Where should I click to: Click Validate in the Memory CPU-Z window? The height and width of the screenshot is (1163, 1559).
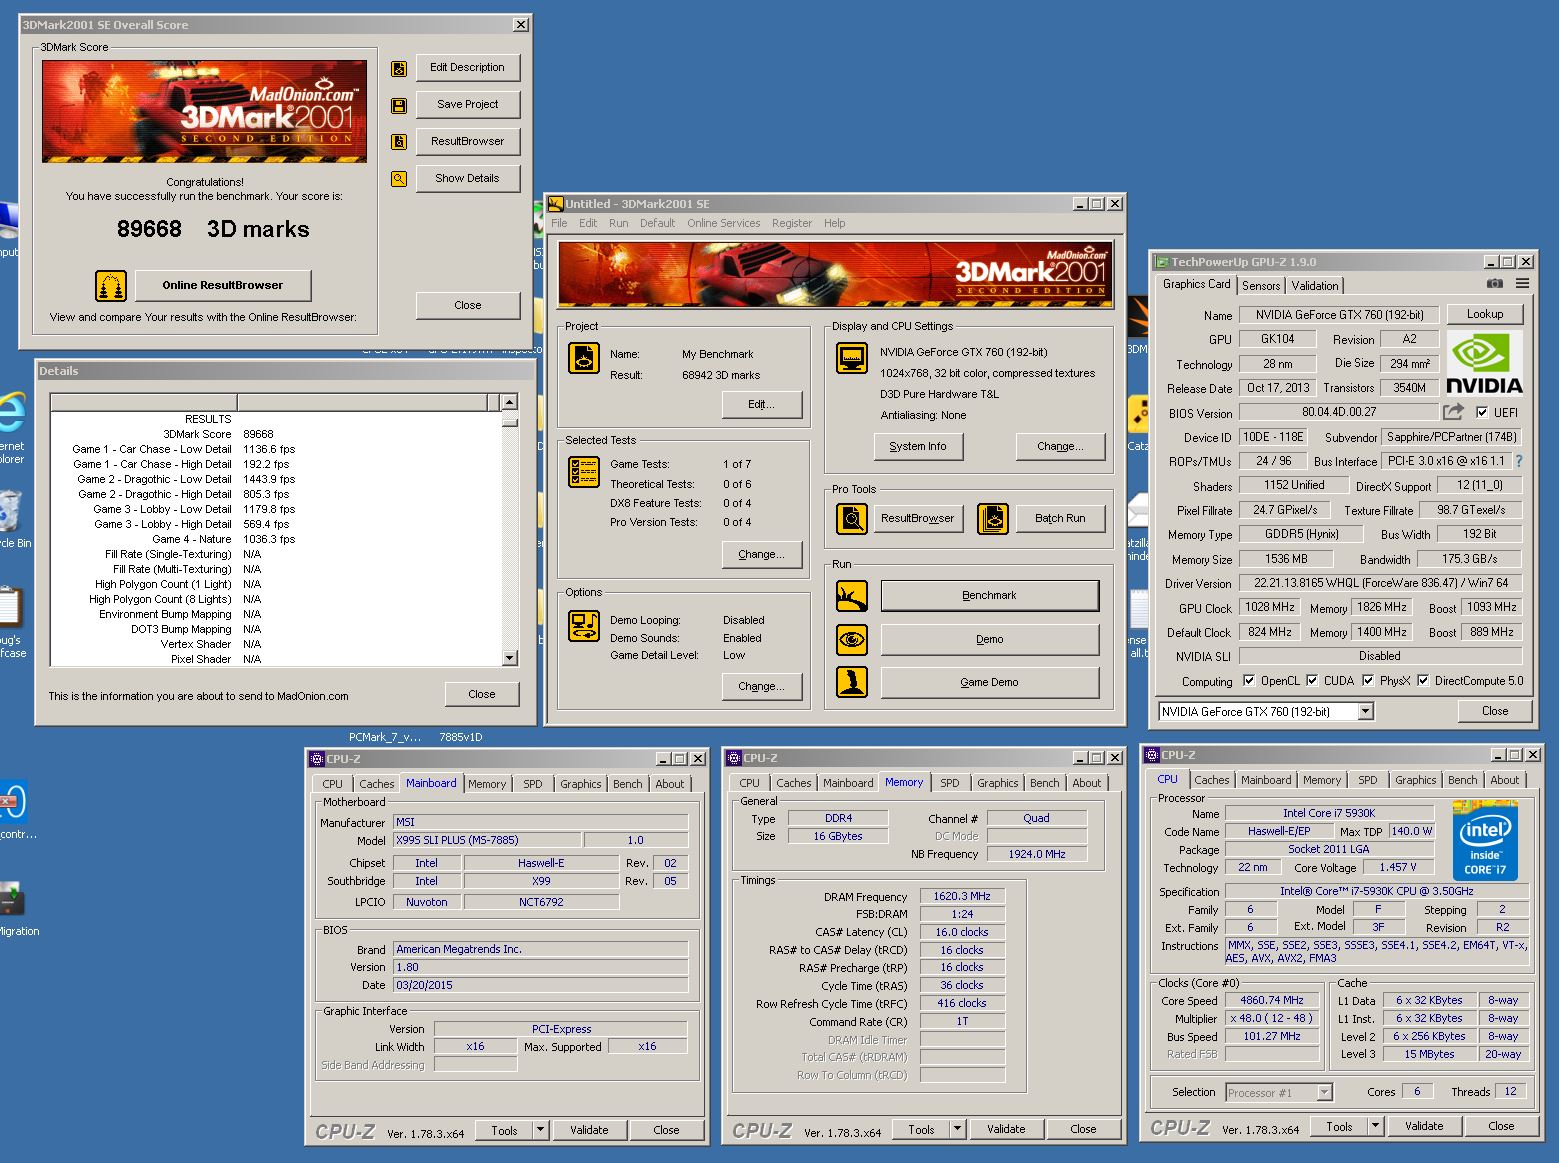coord(1006,1129)
